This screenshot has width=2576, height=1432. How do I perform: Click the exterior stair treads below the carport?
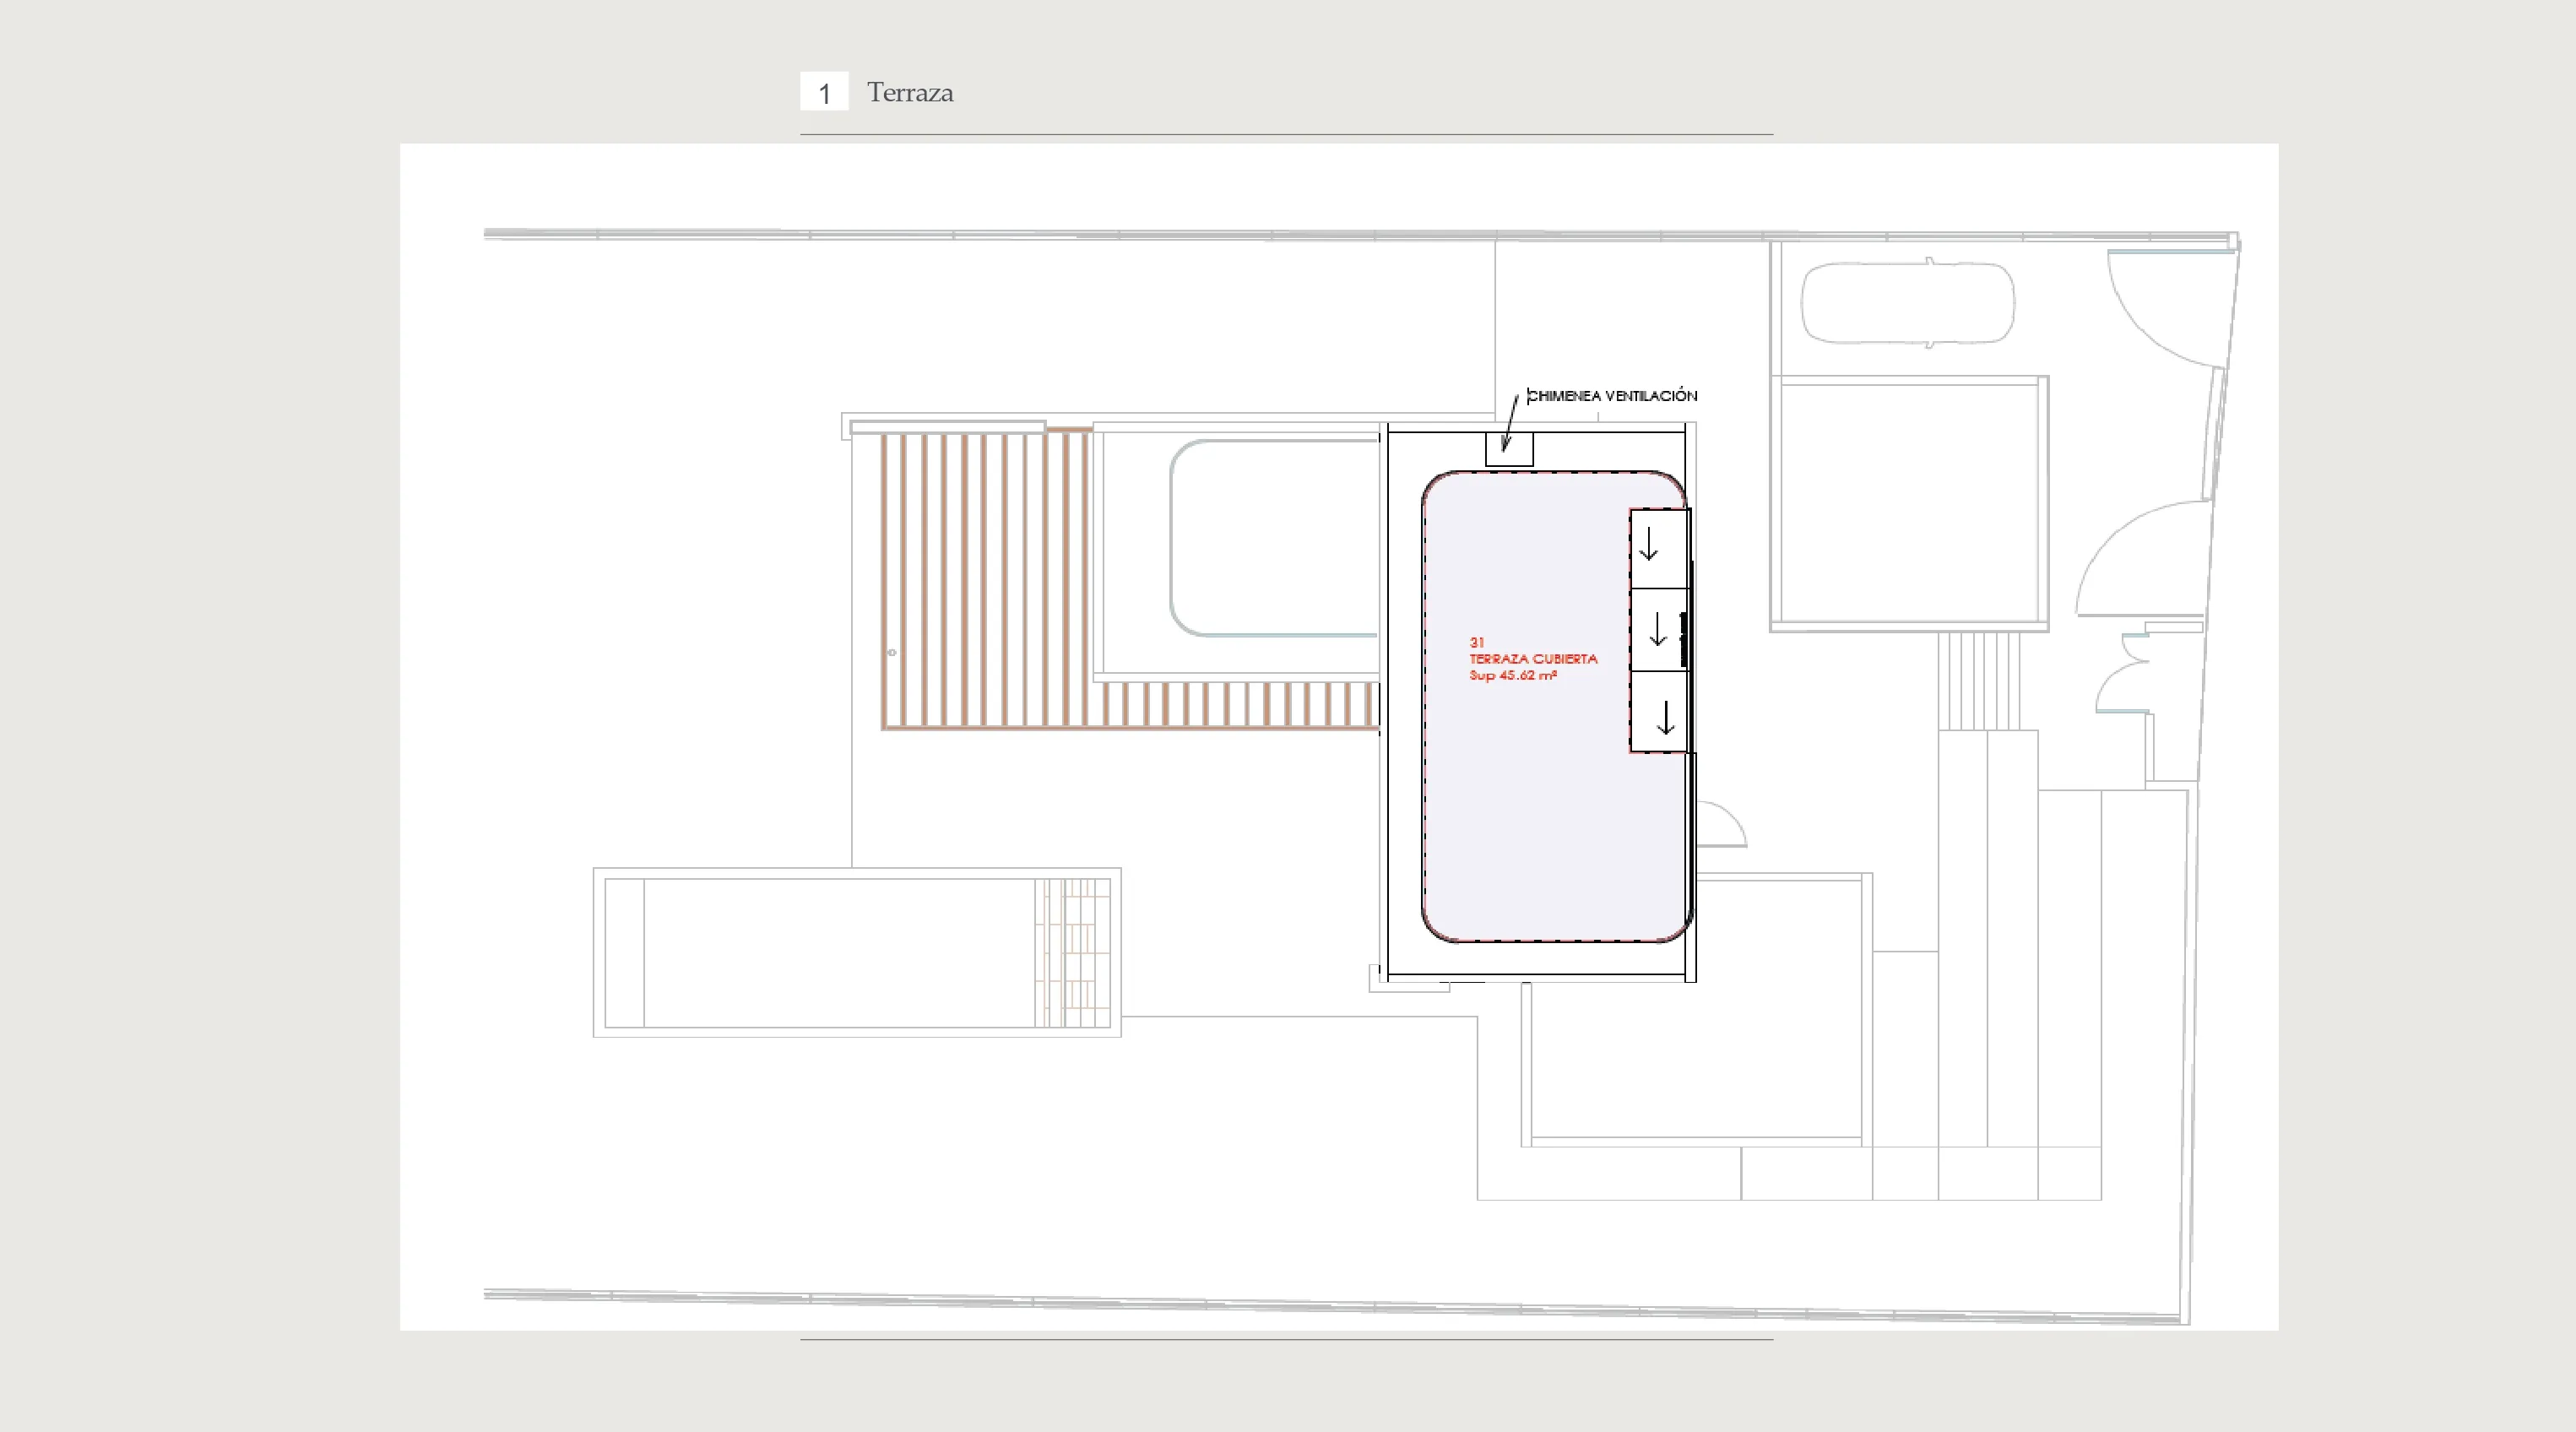[x=1978, y=680]
